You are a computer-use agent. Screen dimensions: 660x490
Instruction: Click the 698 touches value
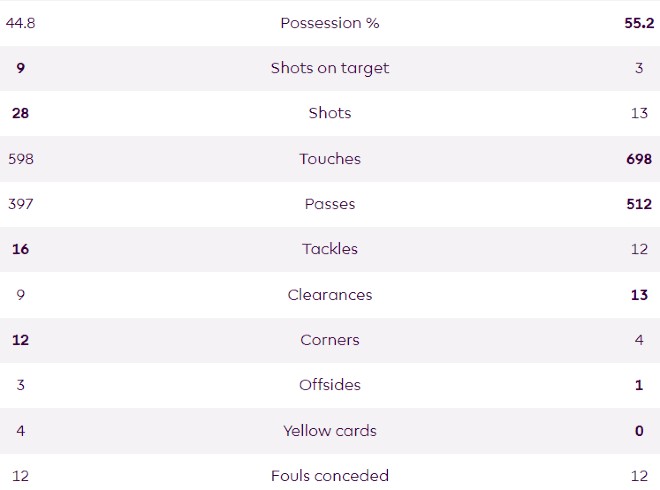pos(638,159)
